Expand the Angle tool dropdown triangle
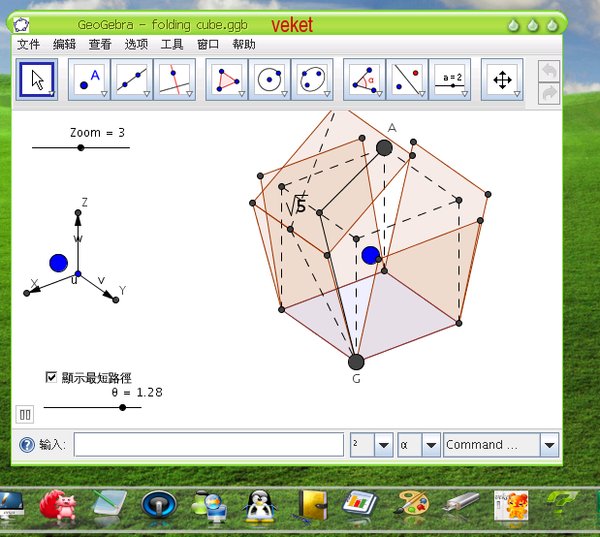This screenshot has width=600, height=537. (x=379, y=94)
